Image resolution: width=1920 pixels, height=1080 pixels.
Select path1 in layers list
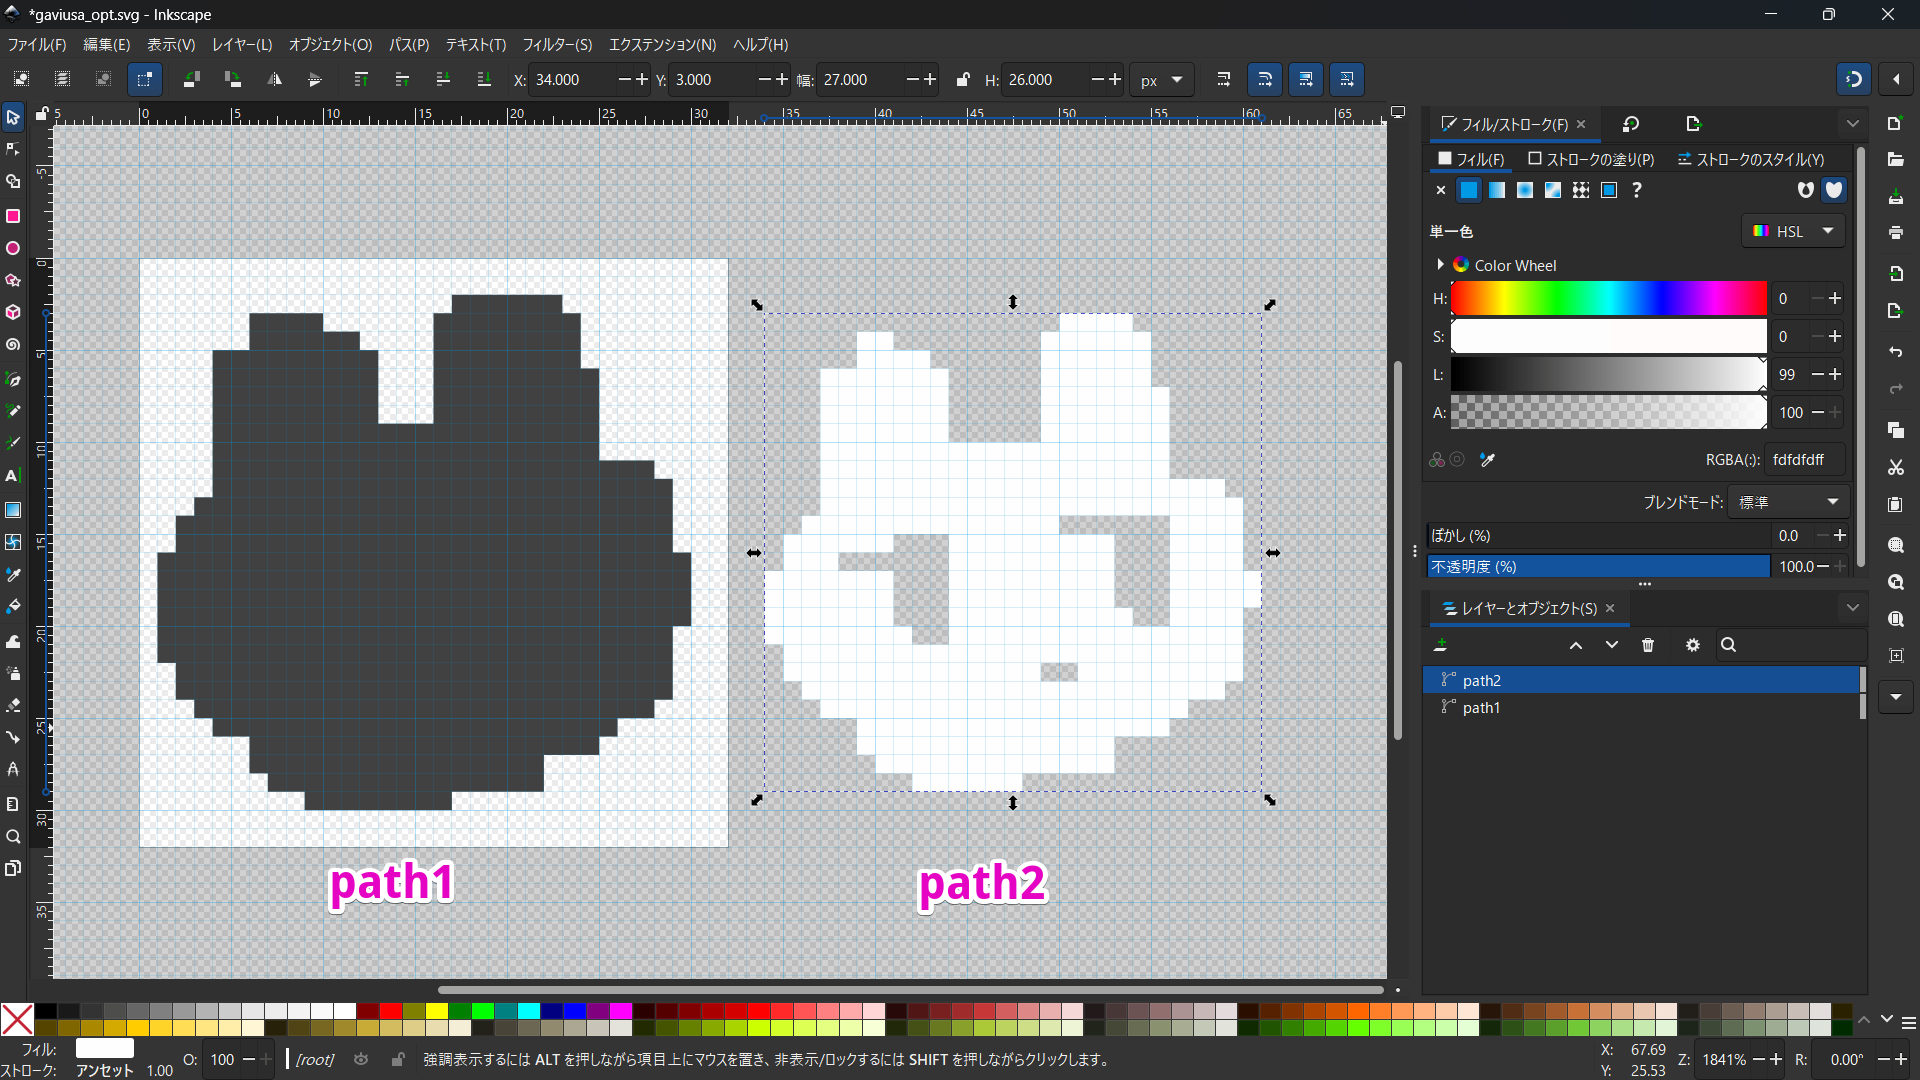[x=1640, y=707]
